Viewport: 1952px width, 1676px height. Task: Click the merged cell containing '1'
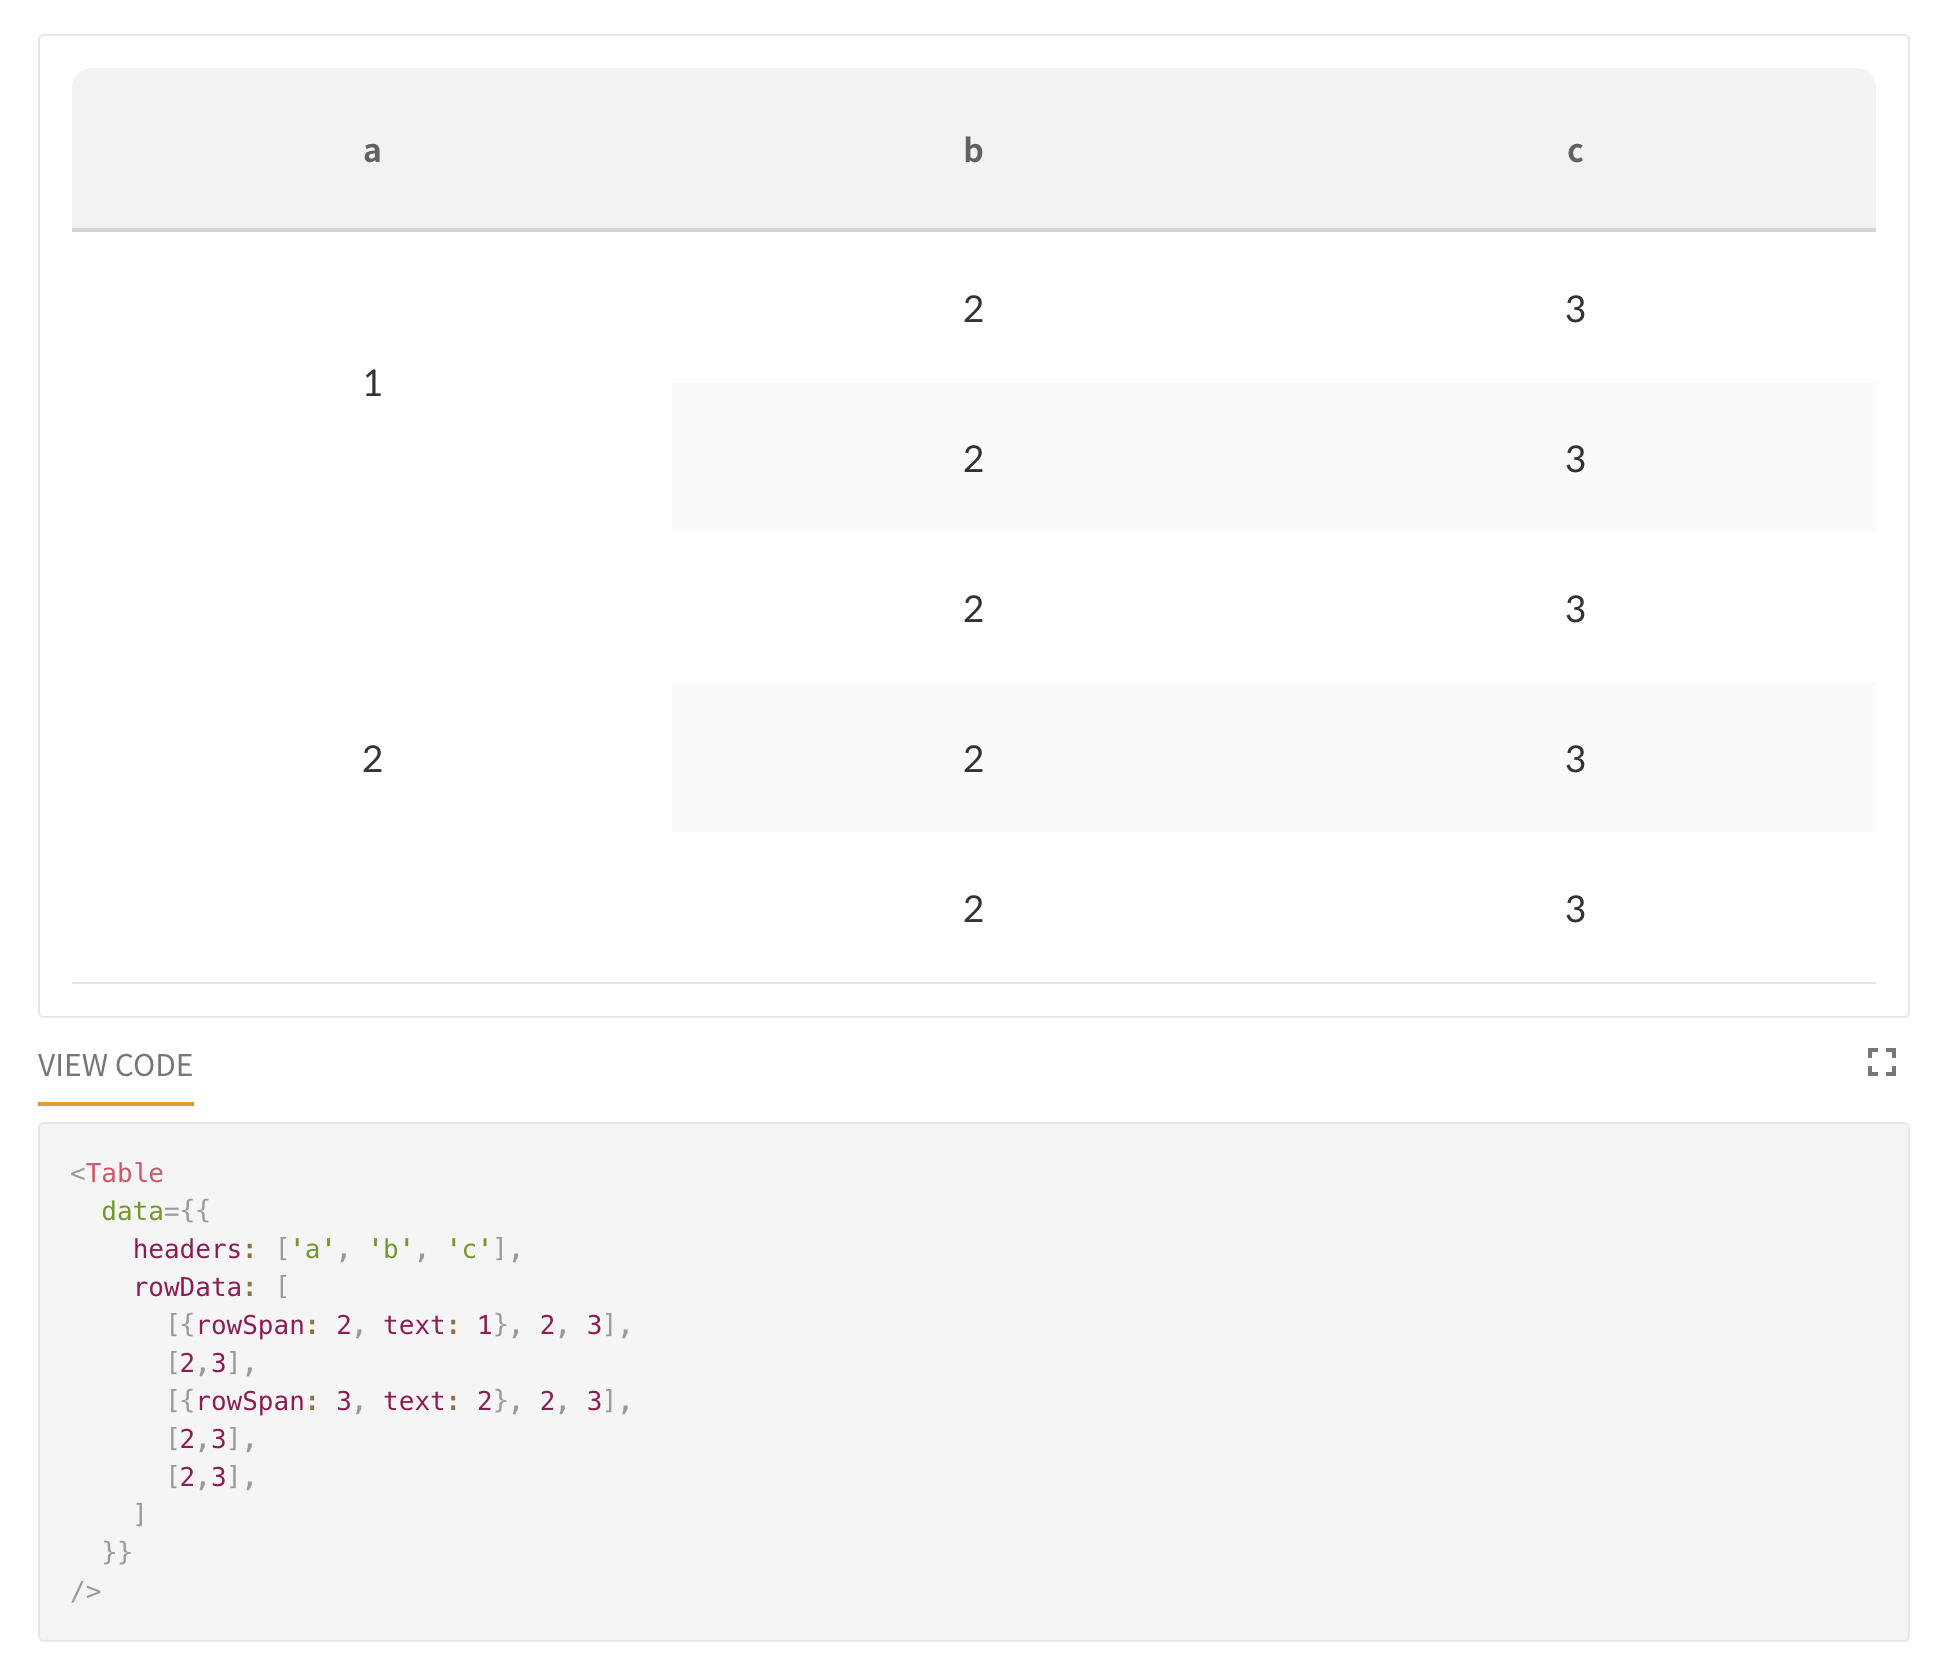point(372,383)
